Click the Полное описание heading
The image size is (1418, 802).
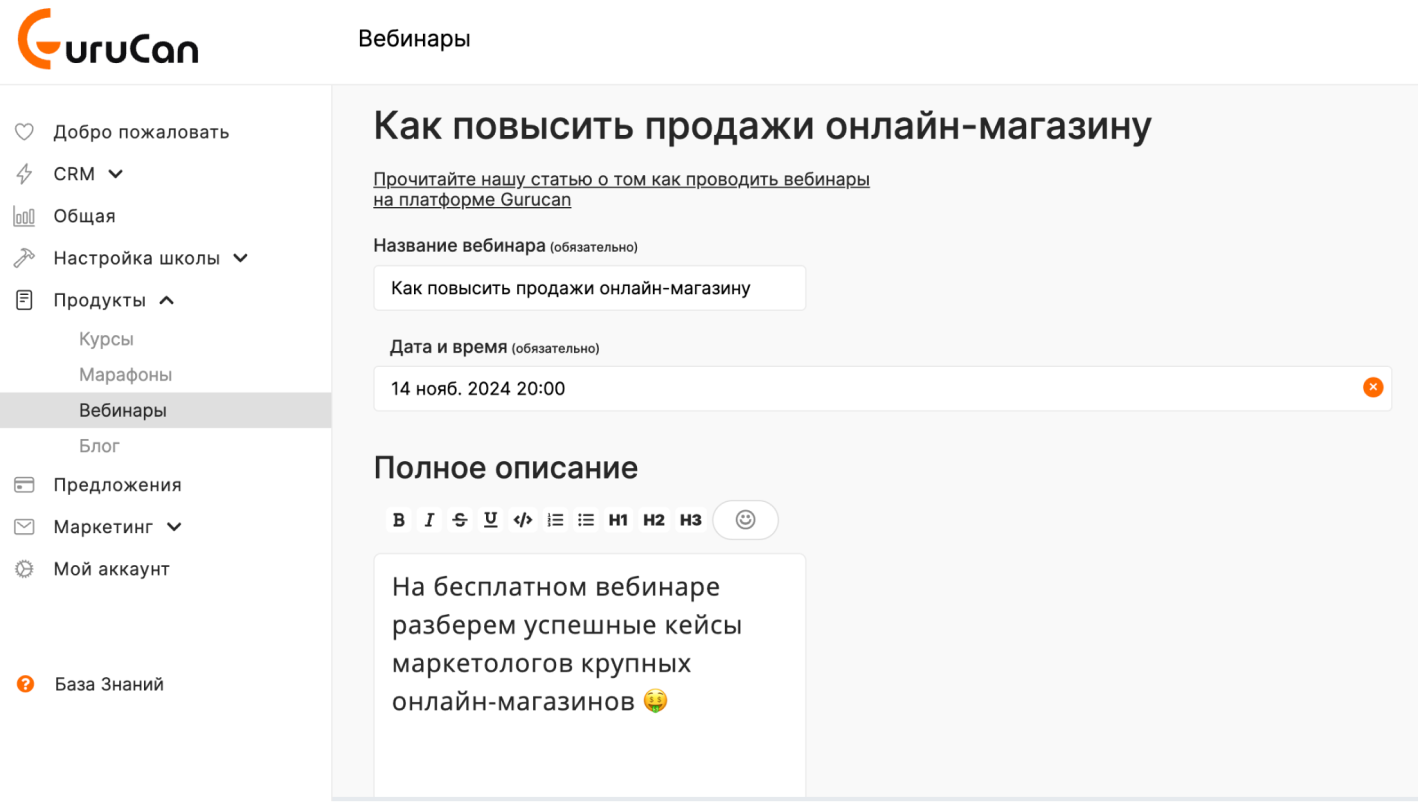tap(505, 468)
